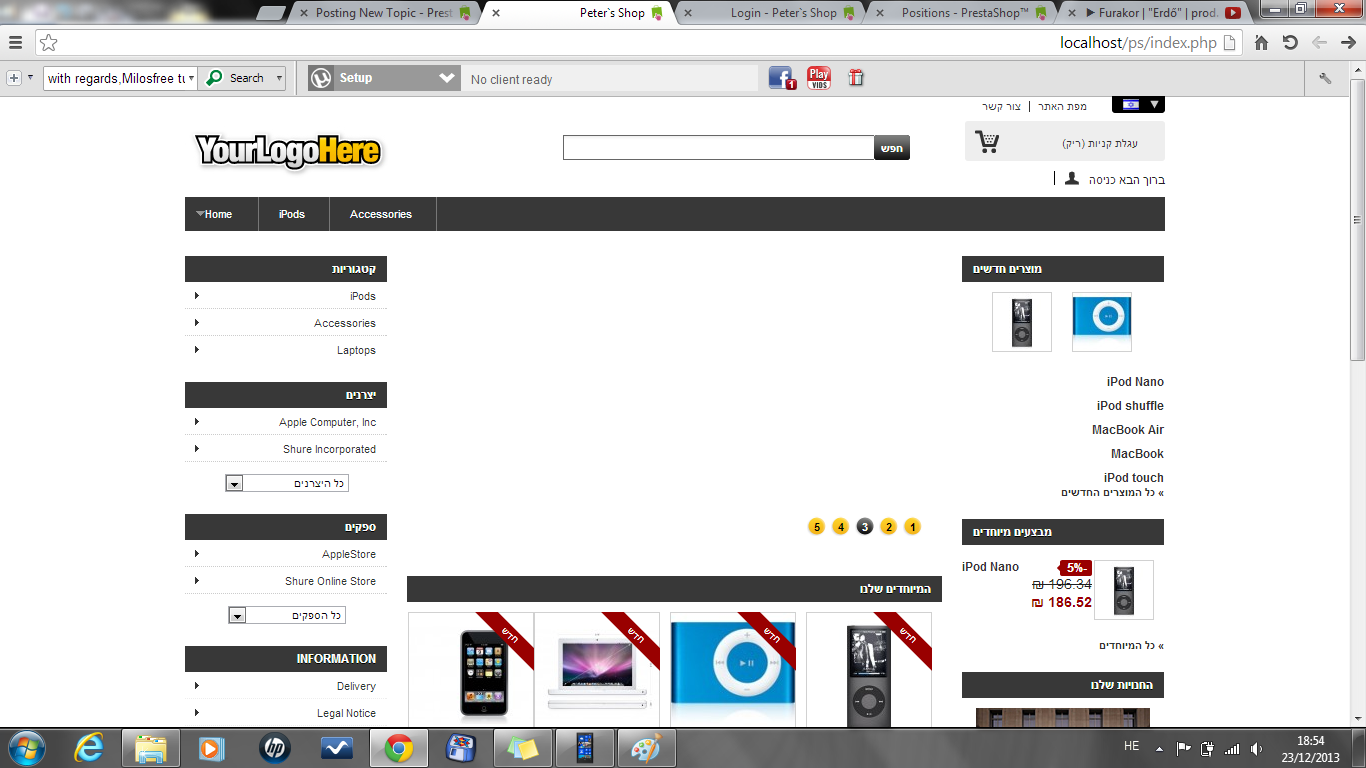
Task: Open Paint palette icon in the taskbar
Action: 647,747
